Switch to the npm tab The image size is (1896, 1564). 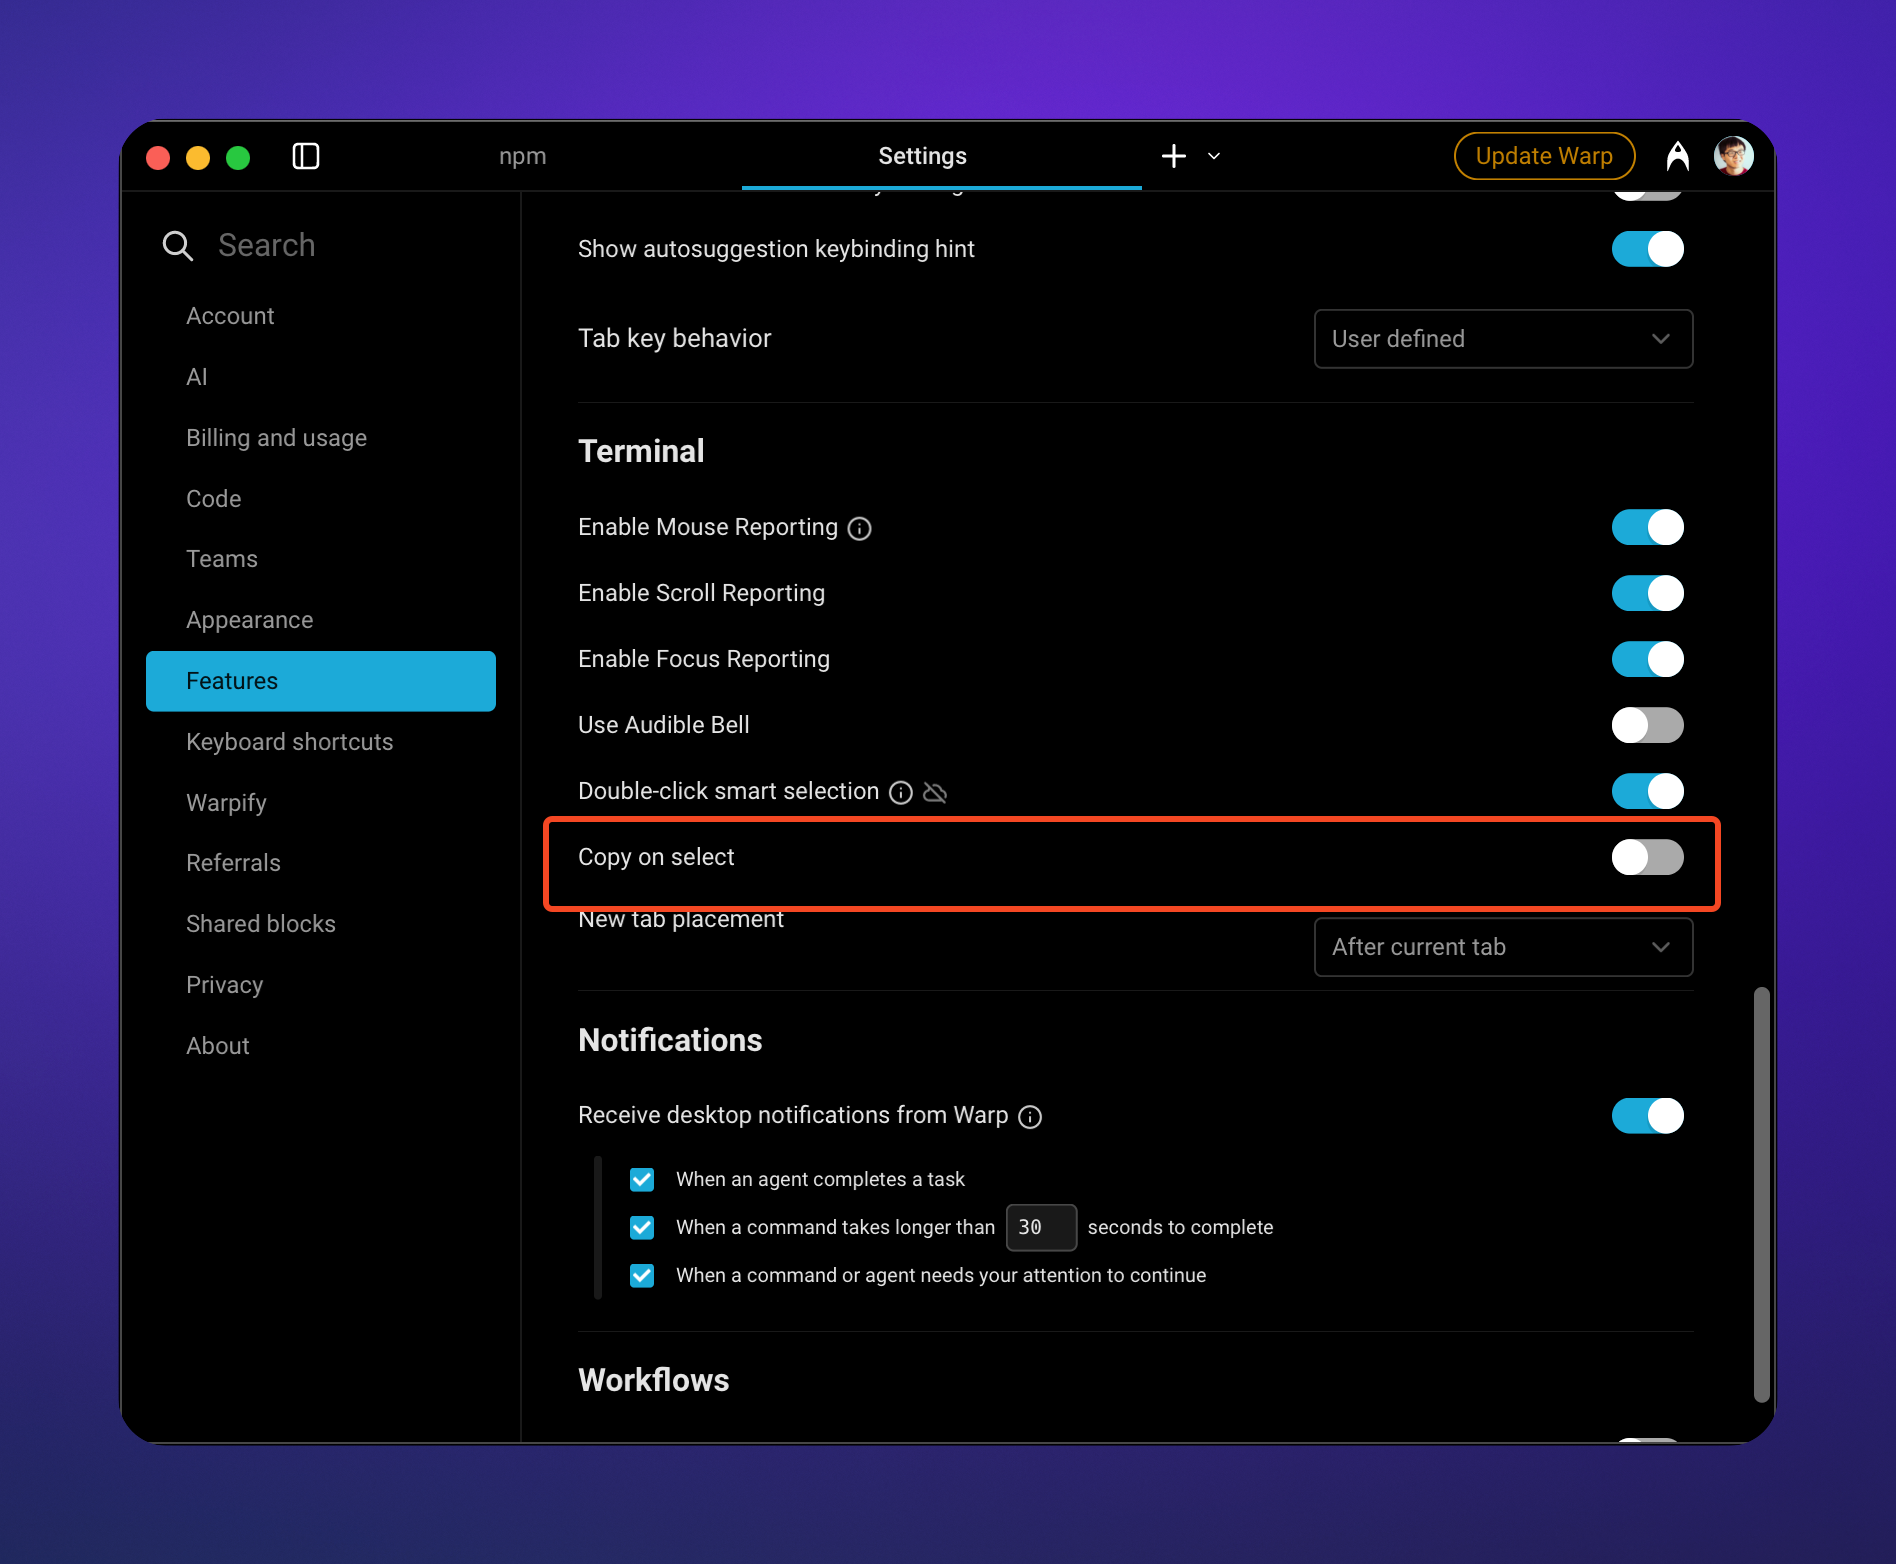click(x=523, y=156)
